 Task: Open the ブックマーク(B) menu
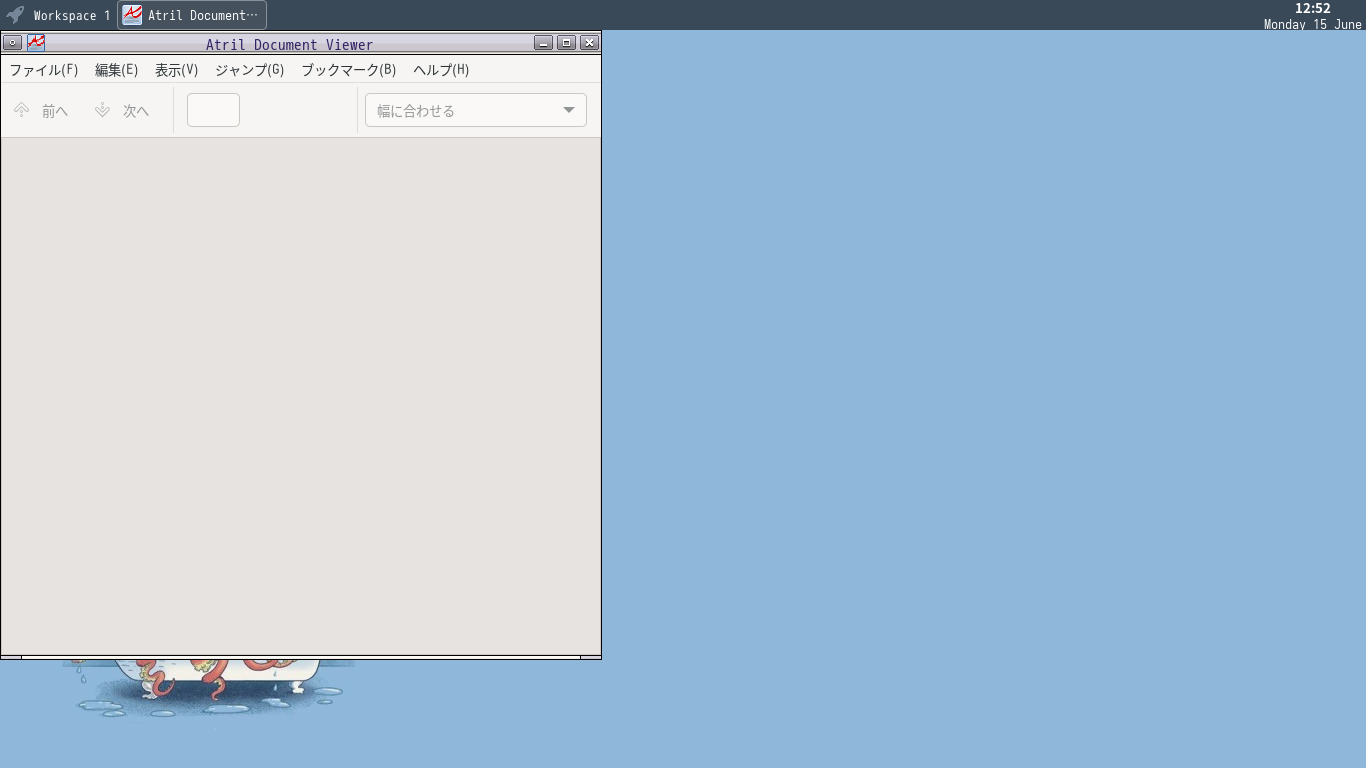pyautogui.click(x=348, y=70)
